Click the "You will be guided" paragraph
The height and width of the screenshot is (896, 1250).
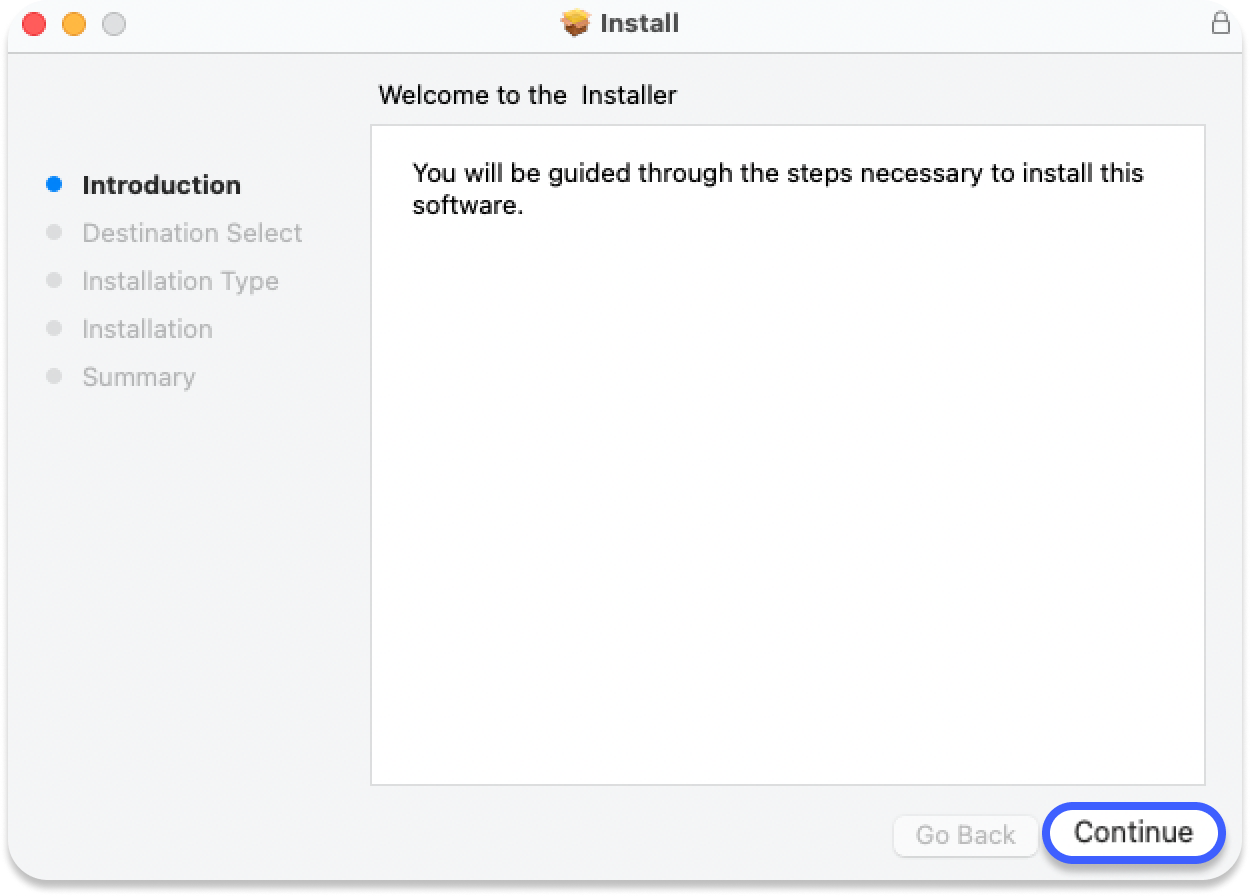click(777, 189)
